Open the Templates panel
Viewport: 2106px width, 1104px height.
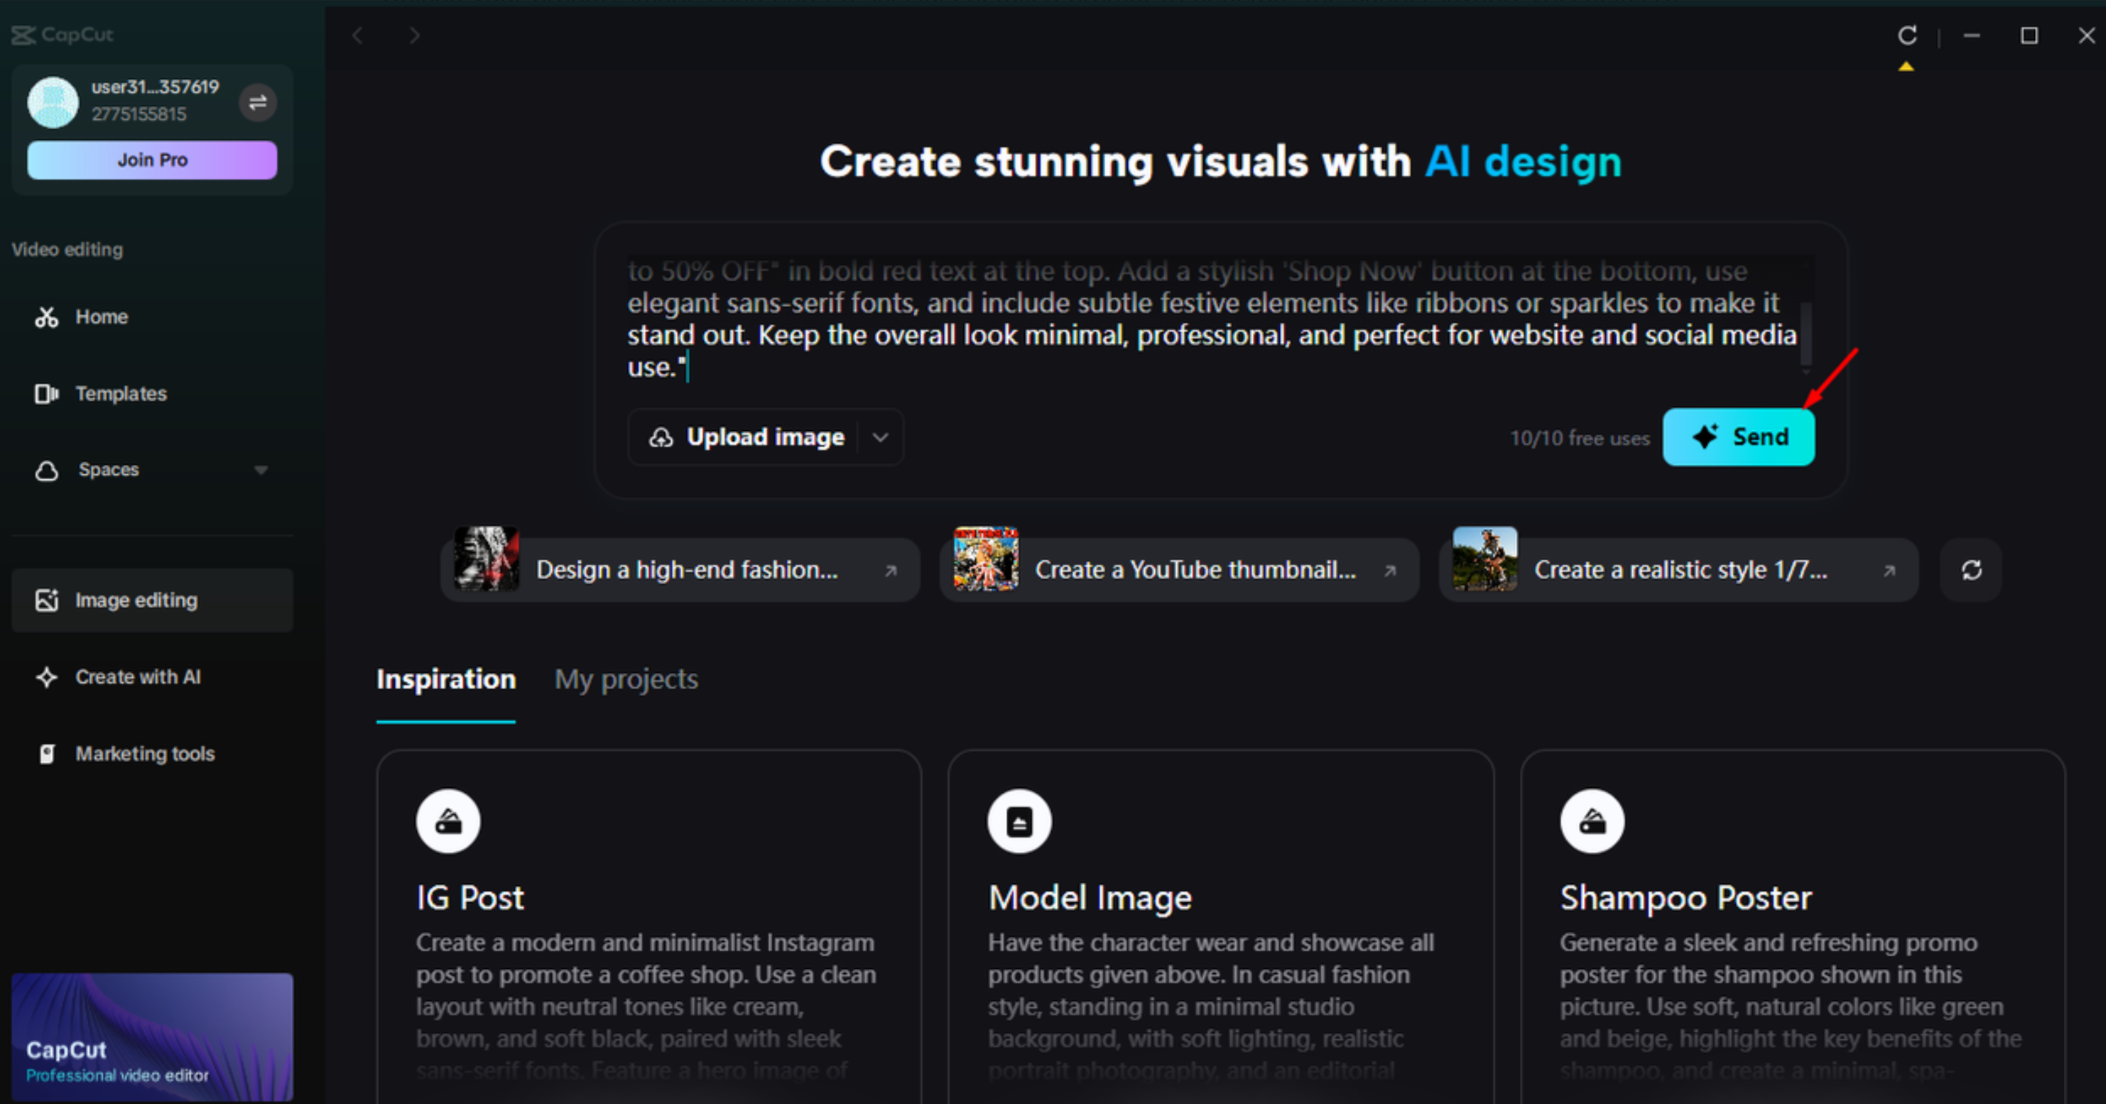pyautogui.click(x=120, y=393)
